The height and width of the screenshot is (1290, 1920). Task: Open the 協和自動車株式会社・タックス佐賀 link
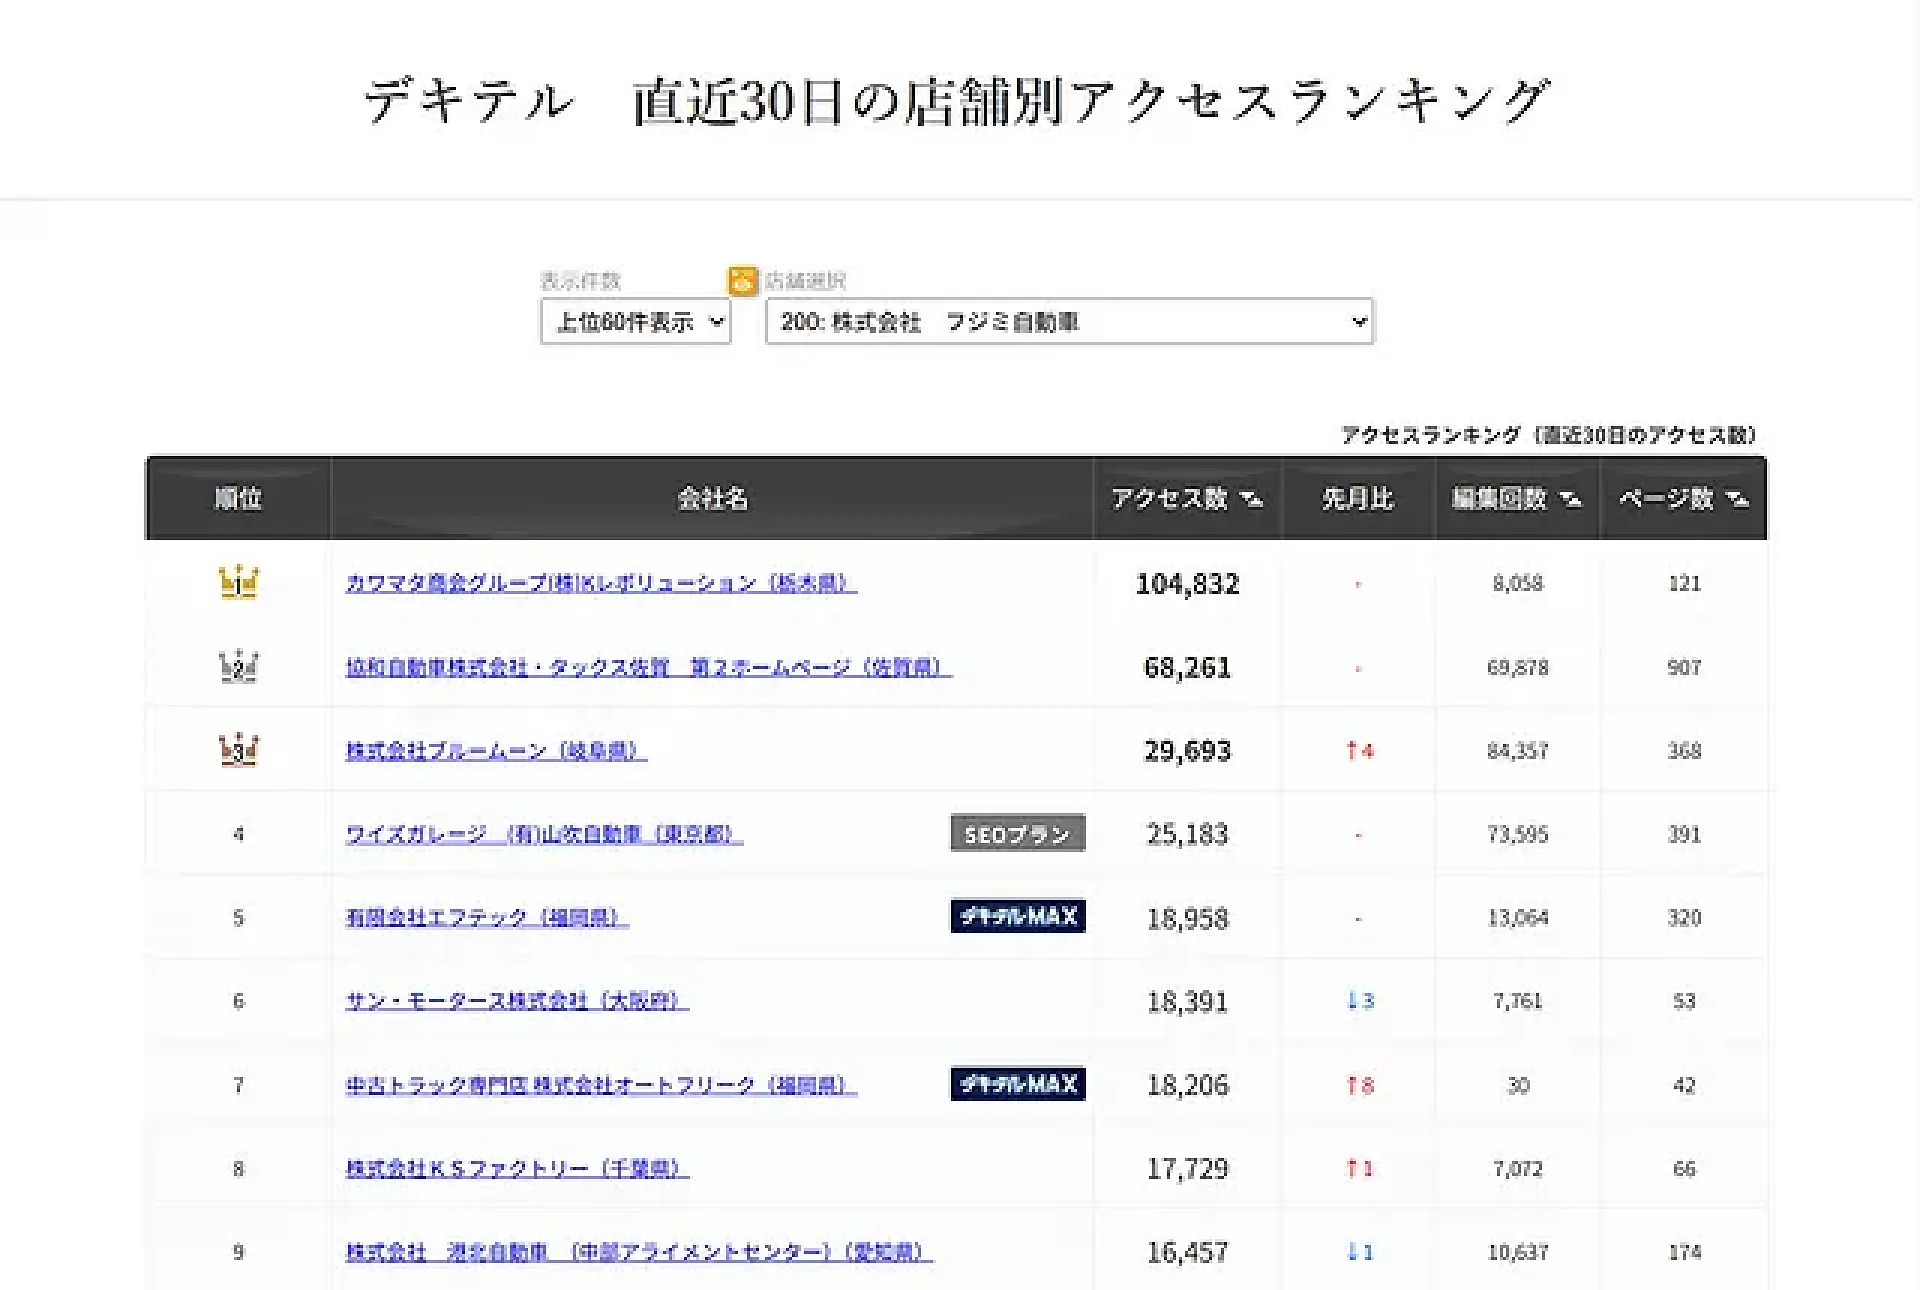tap(648, 667)
